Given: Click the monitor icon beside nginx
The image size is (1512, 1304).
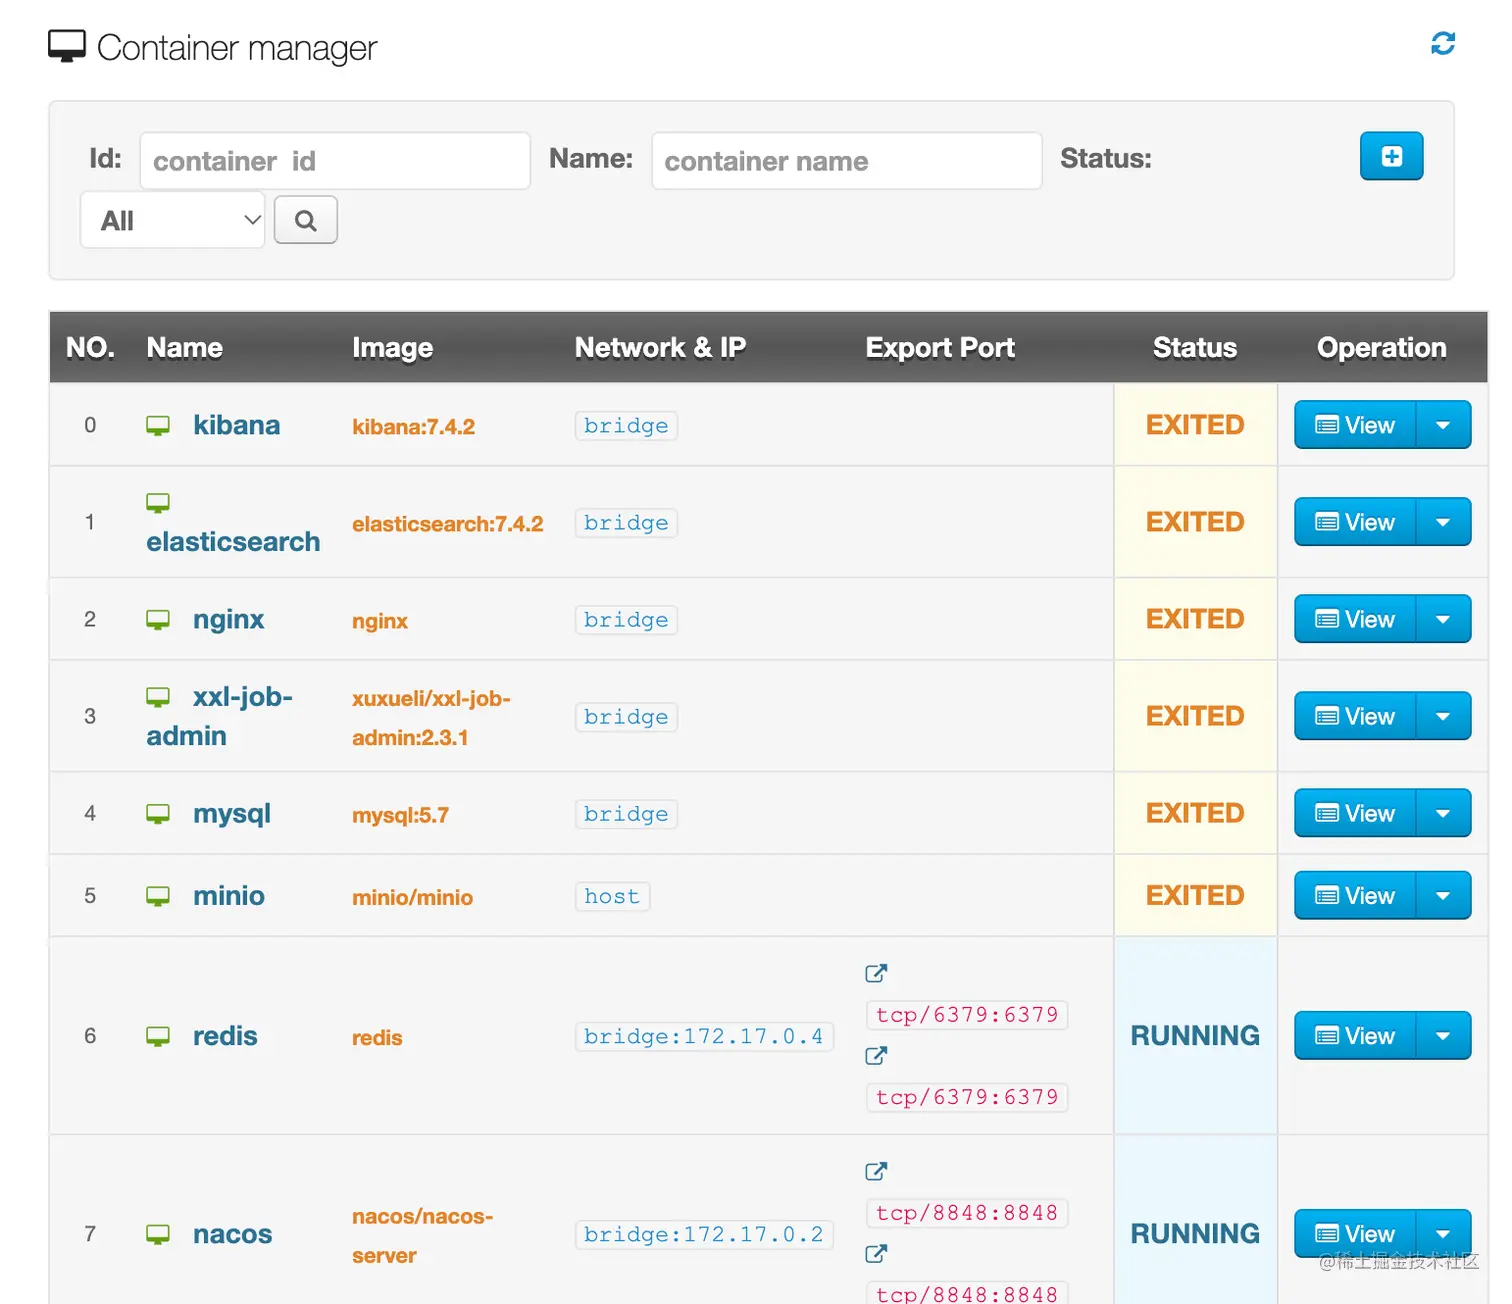Looking at the screenshot, I should tap(158, 620).
